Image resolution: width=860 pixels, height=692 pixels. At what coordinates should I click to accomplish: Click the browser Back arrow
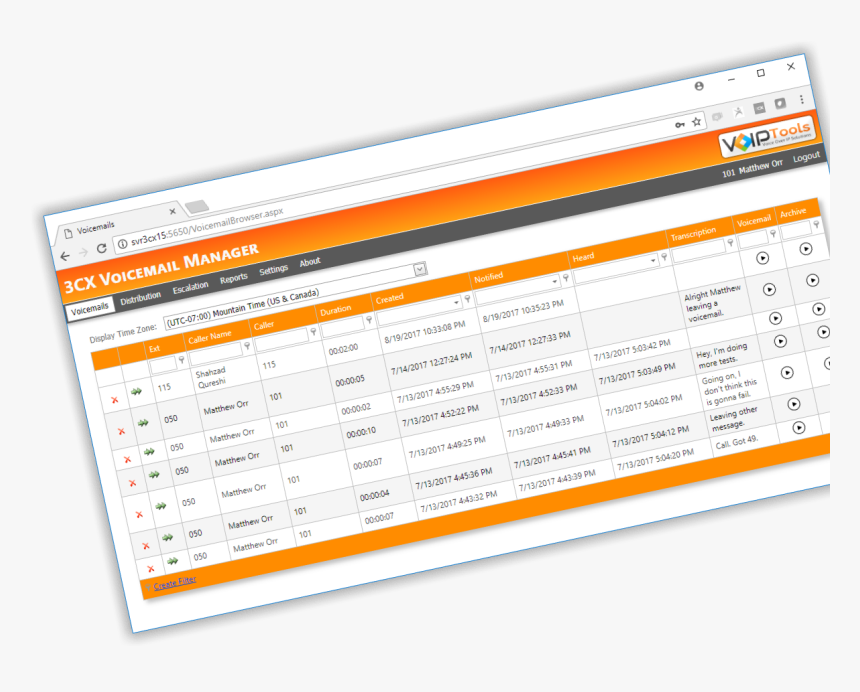(65, 256)
